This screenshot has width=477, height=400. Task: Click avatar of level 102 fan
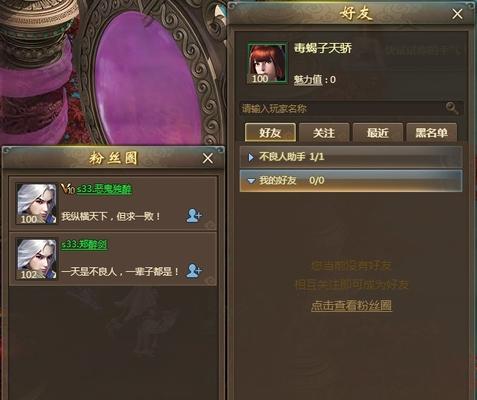coord(37,259)
